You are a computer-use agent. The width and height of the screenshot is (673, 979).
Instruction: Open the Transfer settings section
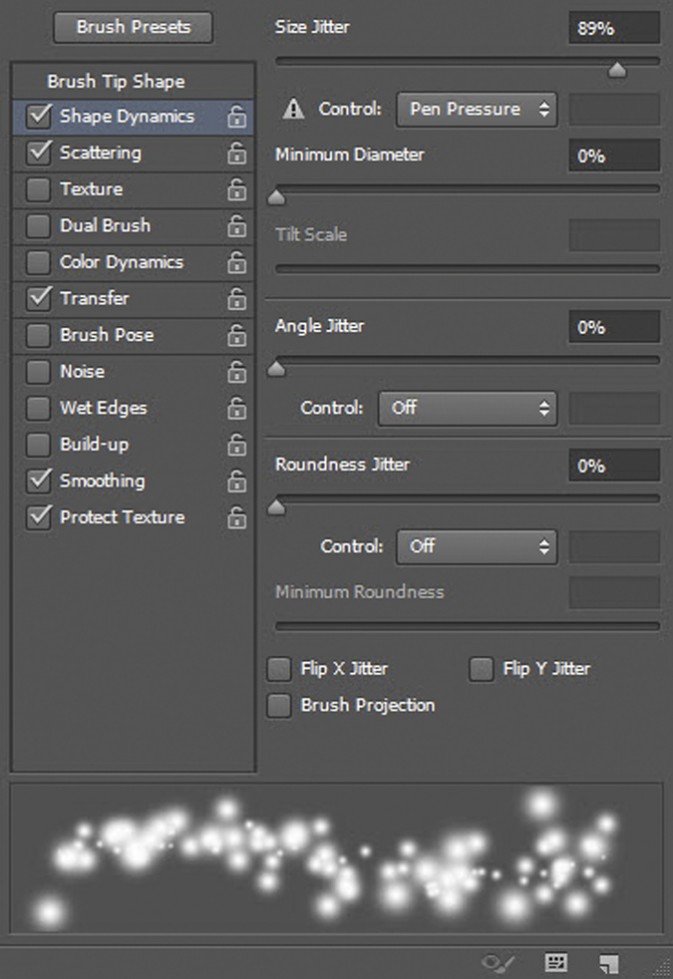94,298
